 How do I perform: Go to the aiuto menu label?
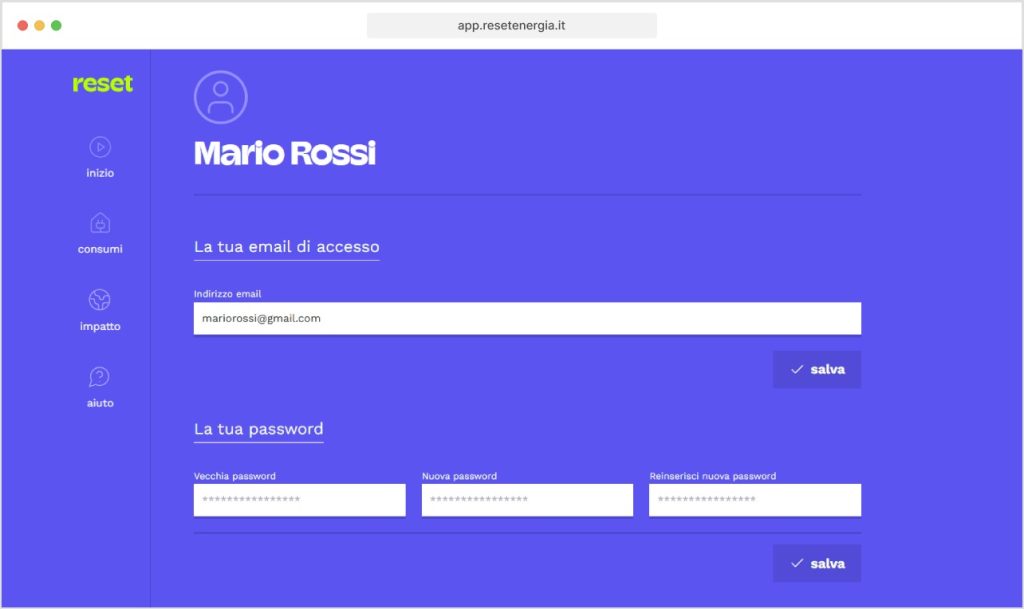(100, 403)
